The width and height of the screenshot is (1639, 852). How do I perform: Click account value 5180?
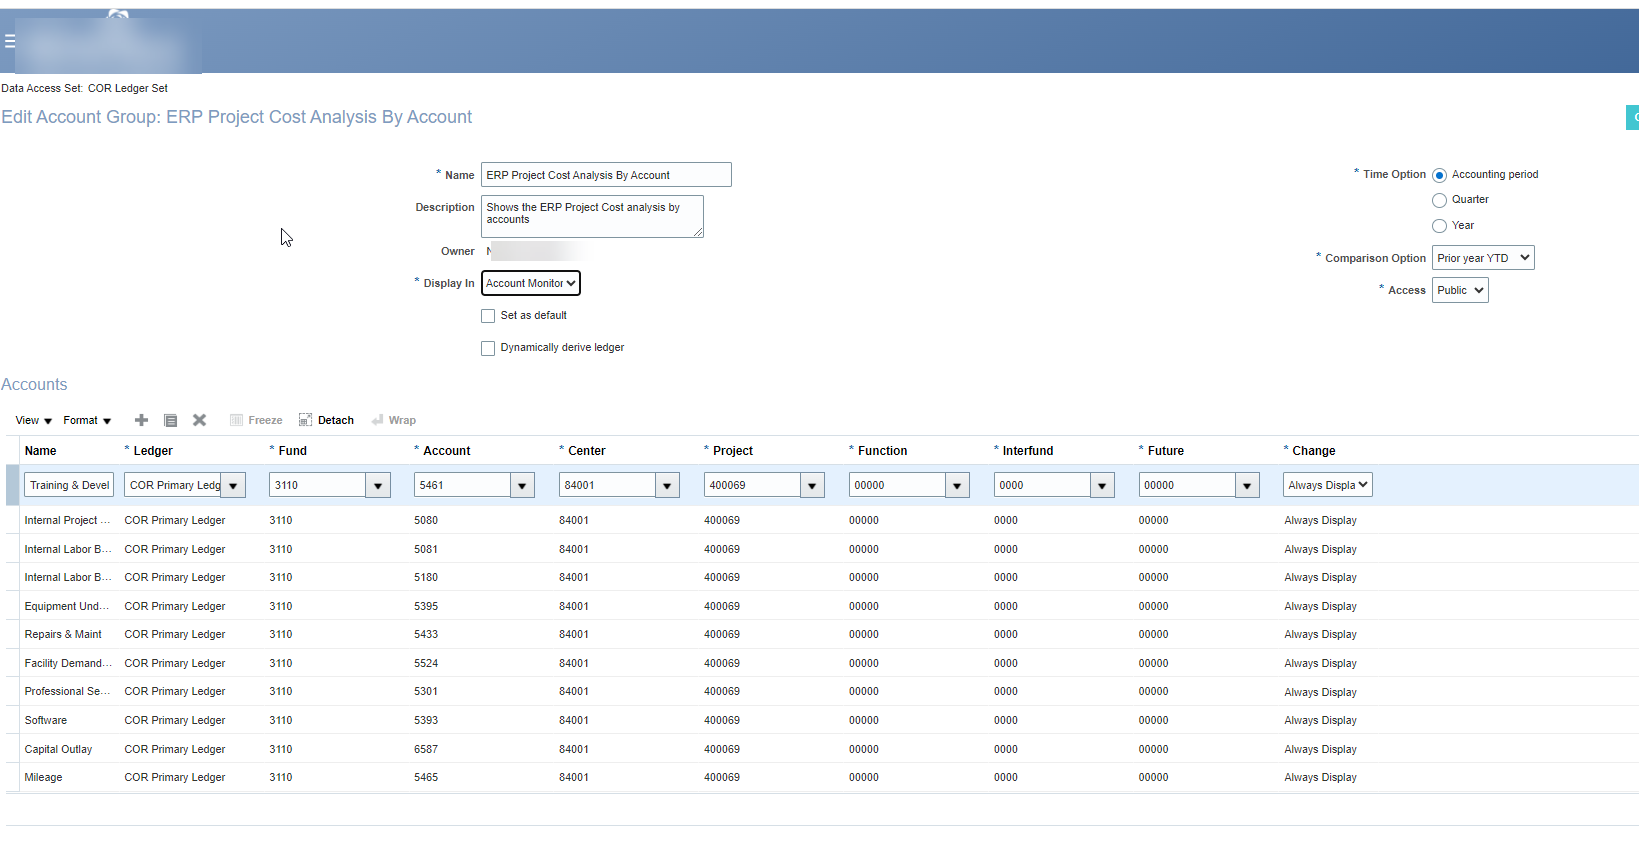426,577
